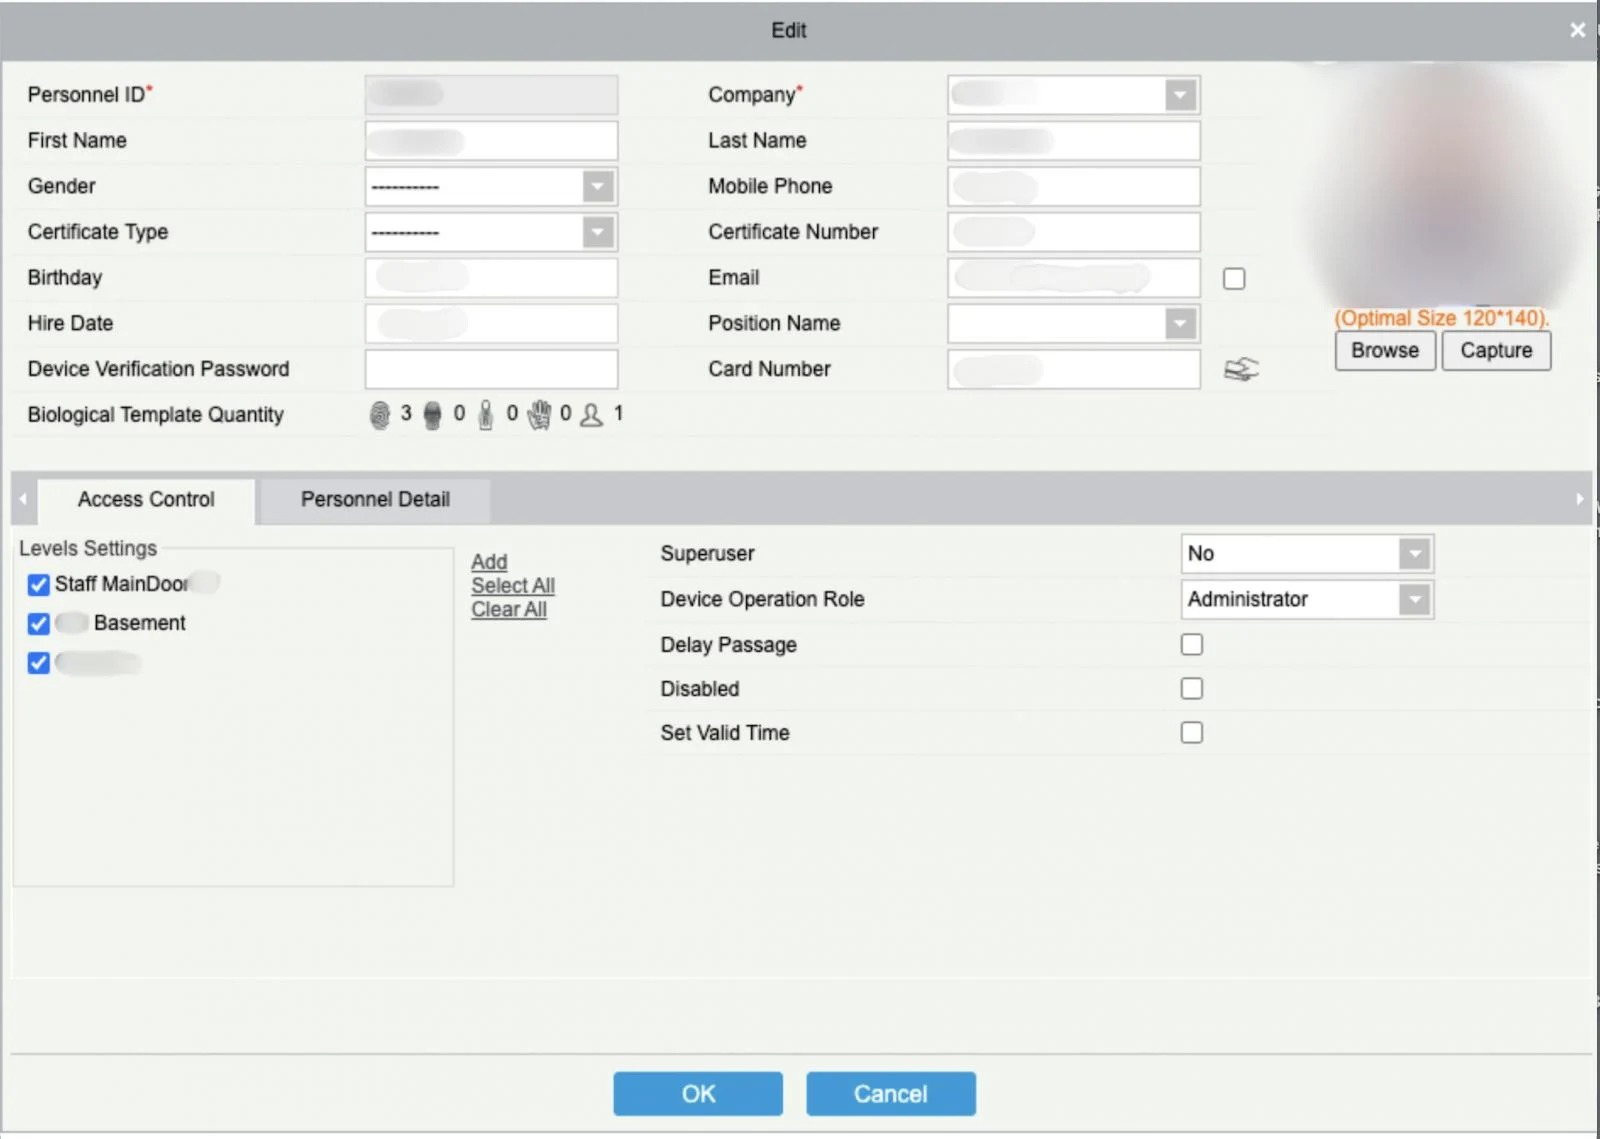Image resolution: width=1600 pixels, height=1139 pixels.
Task: Click the Device Verification Password field
Action: tap(491, 370)
